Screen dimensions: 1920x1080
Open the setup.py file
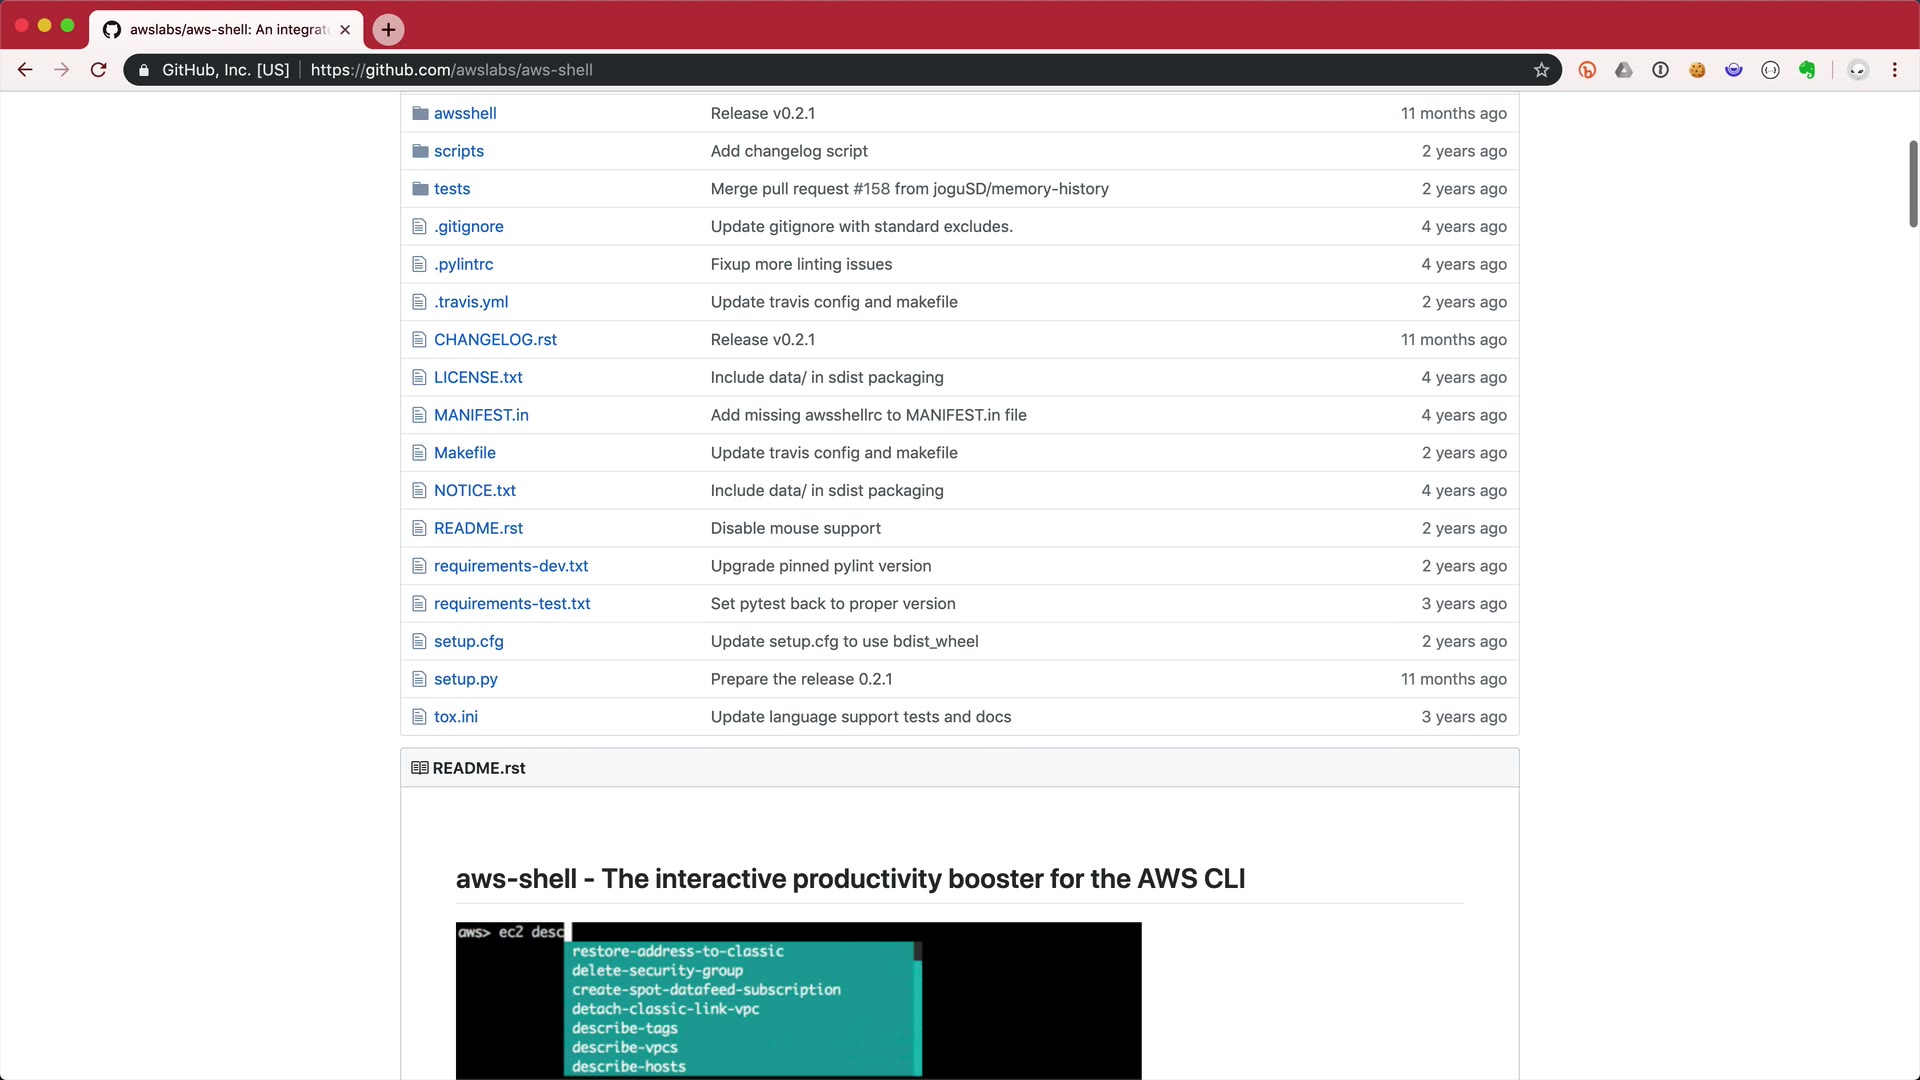[x=465, y=679]
